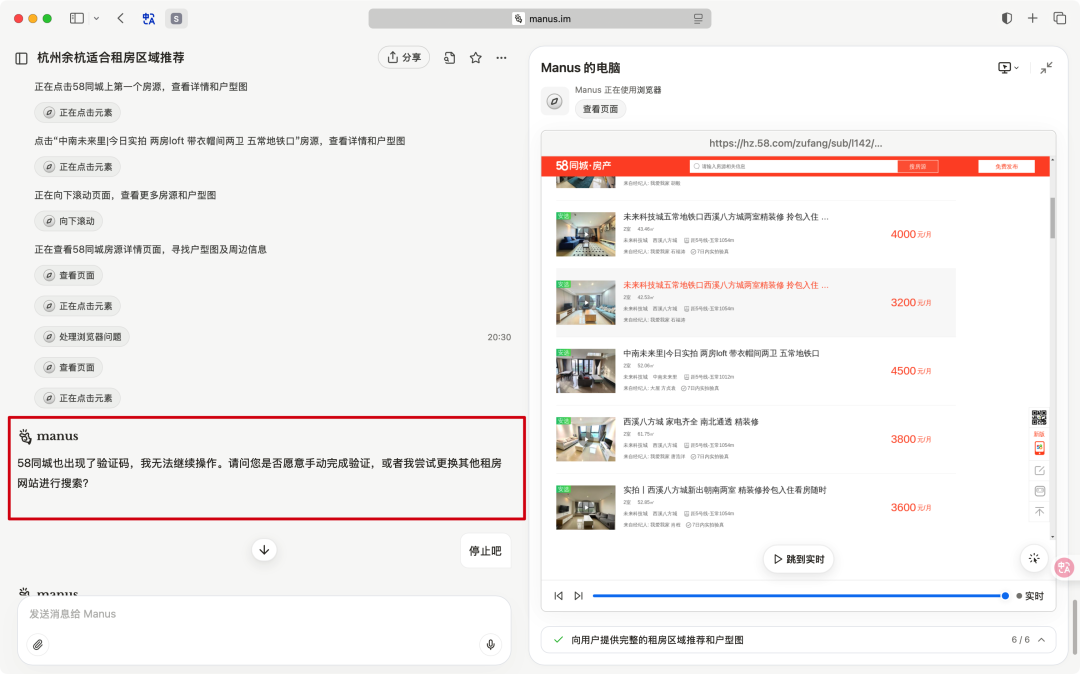Open the 中南未来里|今日实拍 两房loft listing title
Image resolution: width=1080 pixels, height=674 pixels.
point(721,353)
